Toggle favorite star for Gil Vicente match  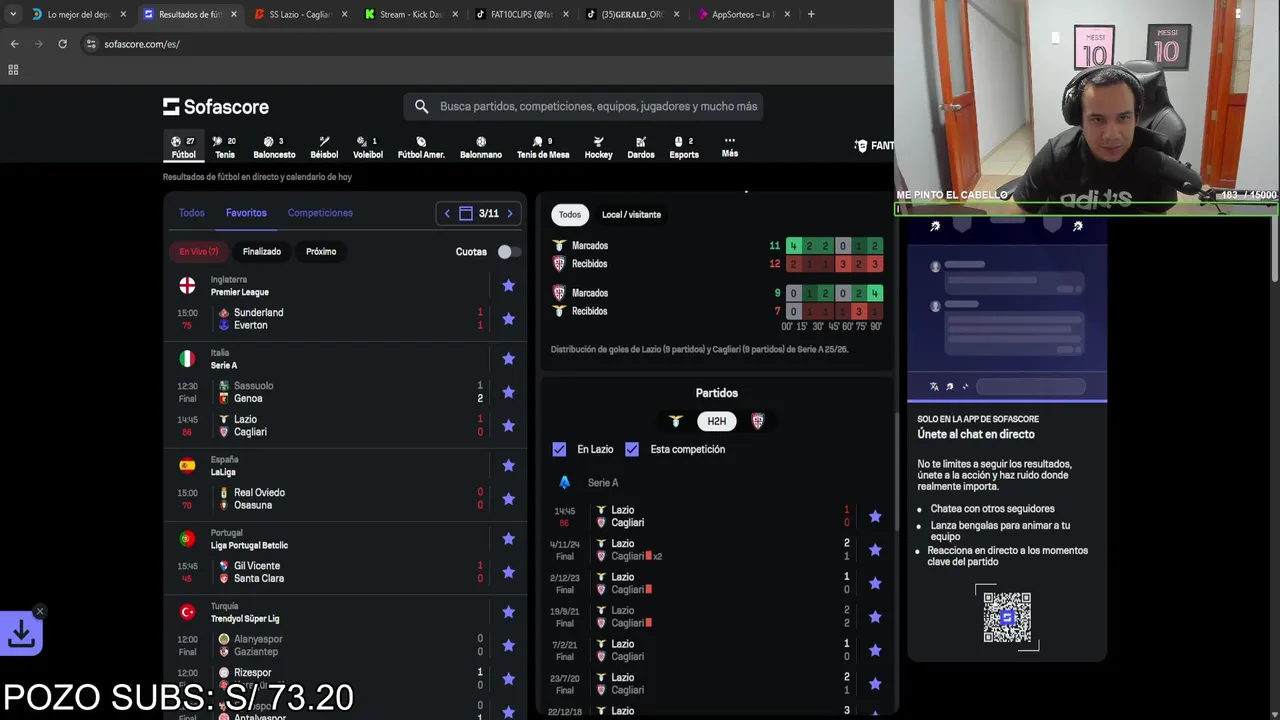tap(508, 572)
